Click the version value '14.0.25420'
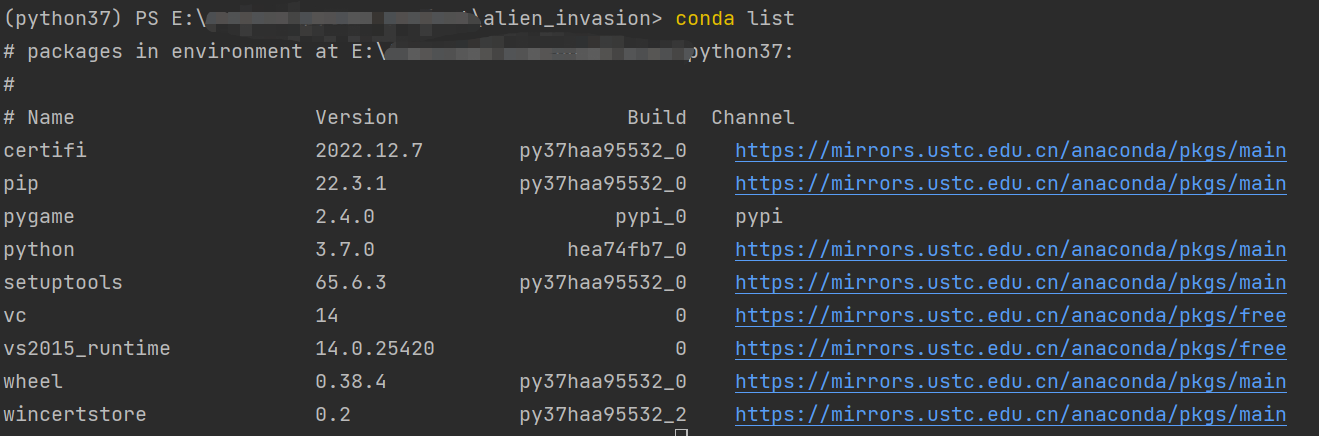This screenshot has height=436, width=1319. click(375, 349)
